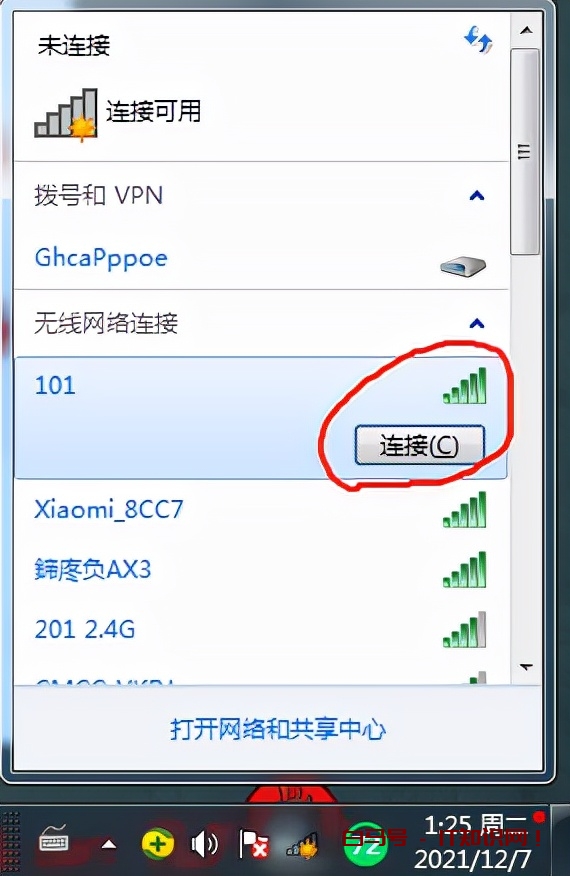
Task: Select the 201 2.4G wireless network
Action: click(x=261, y=630)
